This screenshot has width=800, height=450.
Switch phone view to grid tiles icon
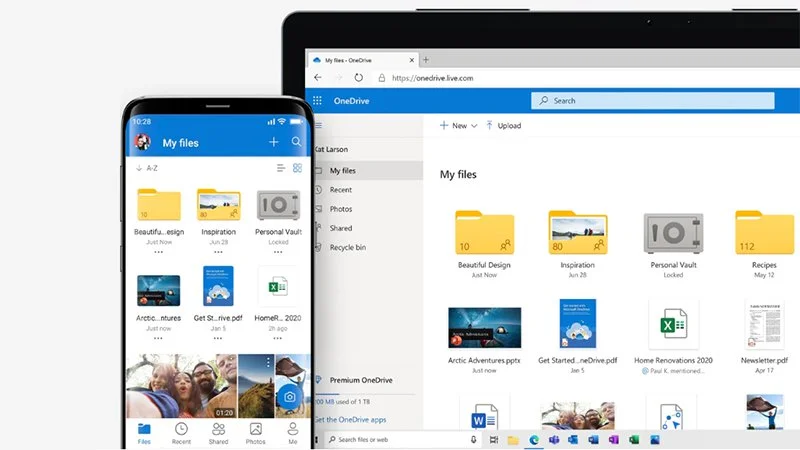tap(297, 168)
